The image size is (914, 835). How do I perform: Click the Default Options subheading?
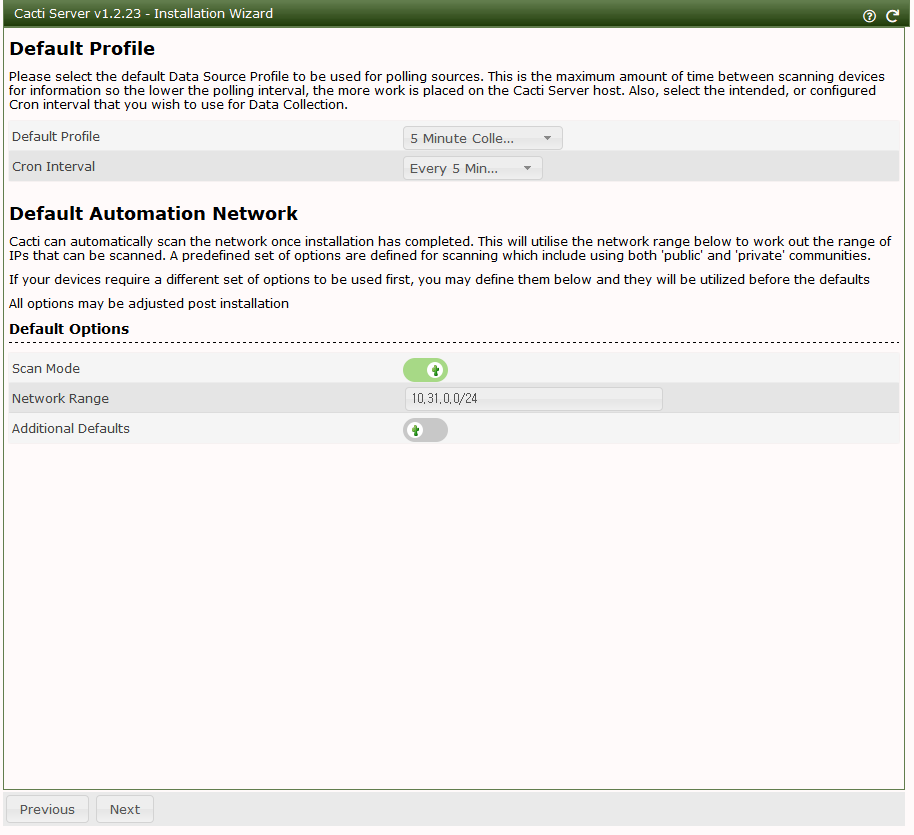69,329
